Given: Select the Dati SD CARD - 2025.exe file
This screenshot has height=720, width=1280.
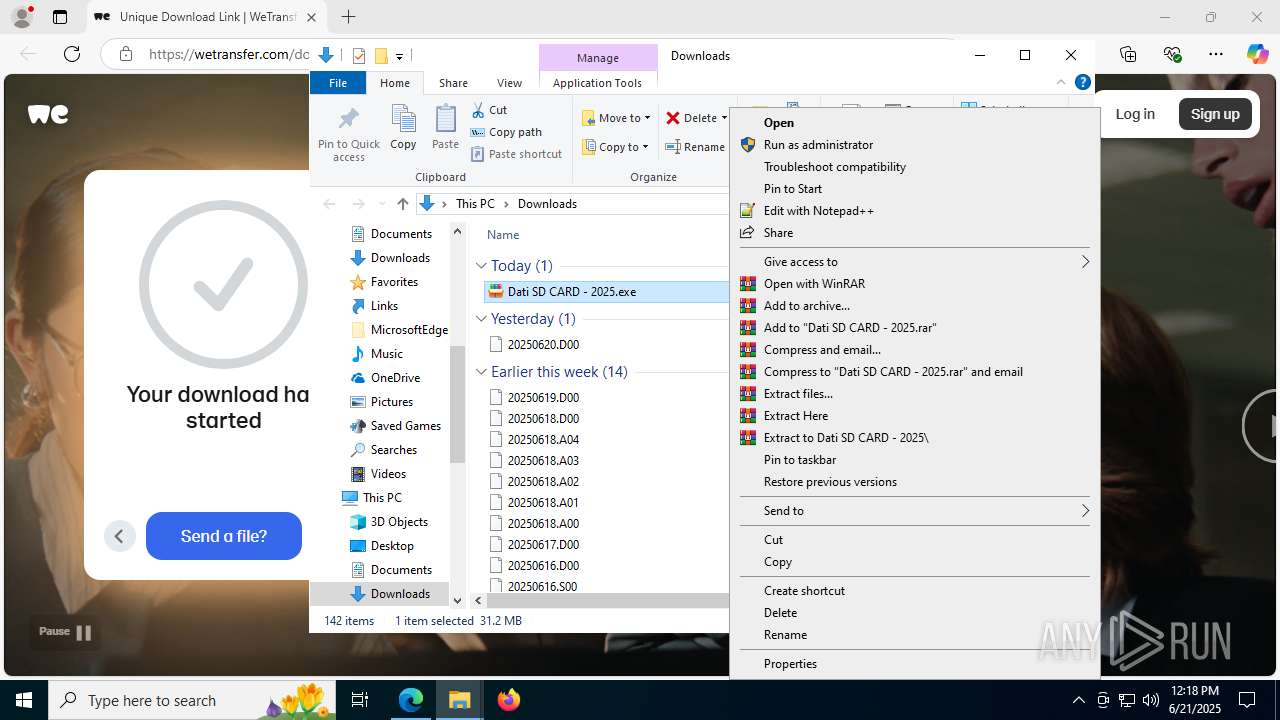Looking at the screenshot, I should (x=607, y=292).
